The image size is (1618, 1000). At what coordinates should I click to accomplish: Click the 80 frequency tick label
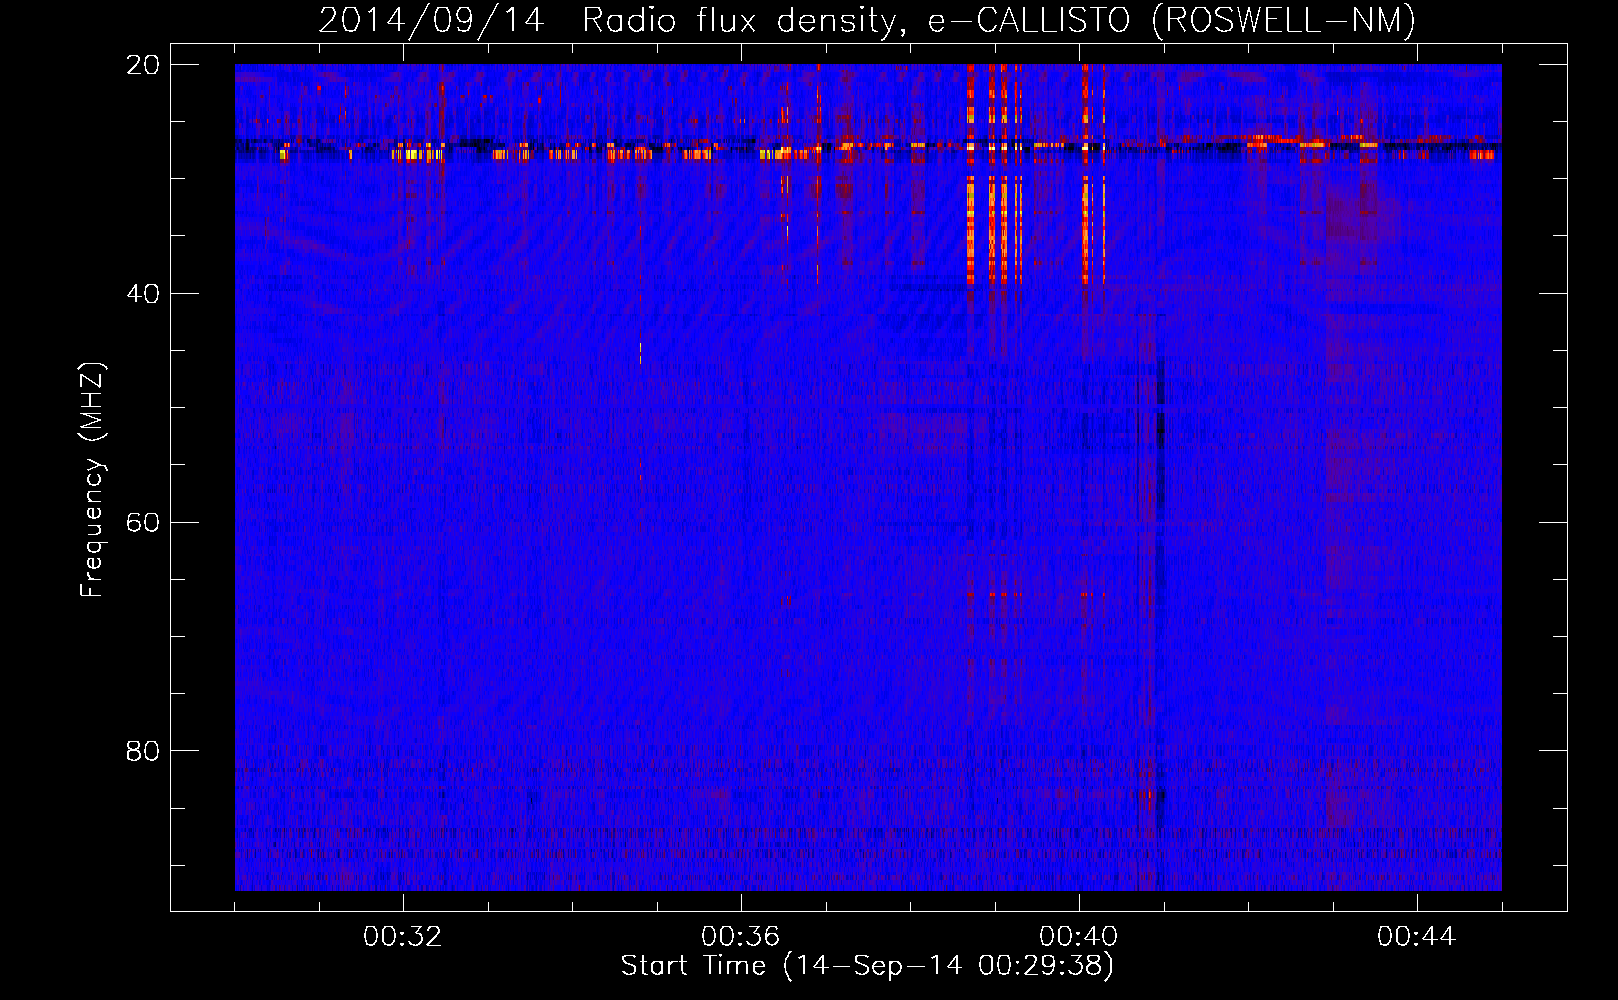coord(142,751)
